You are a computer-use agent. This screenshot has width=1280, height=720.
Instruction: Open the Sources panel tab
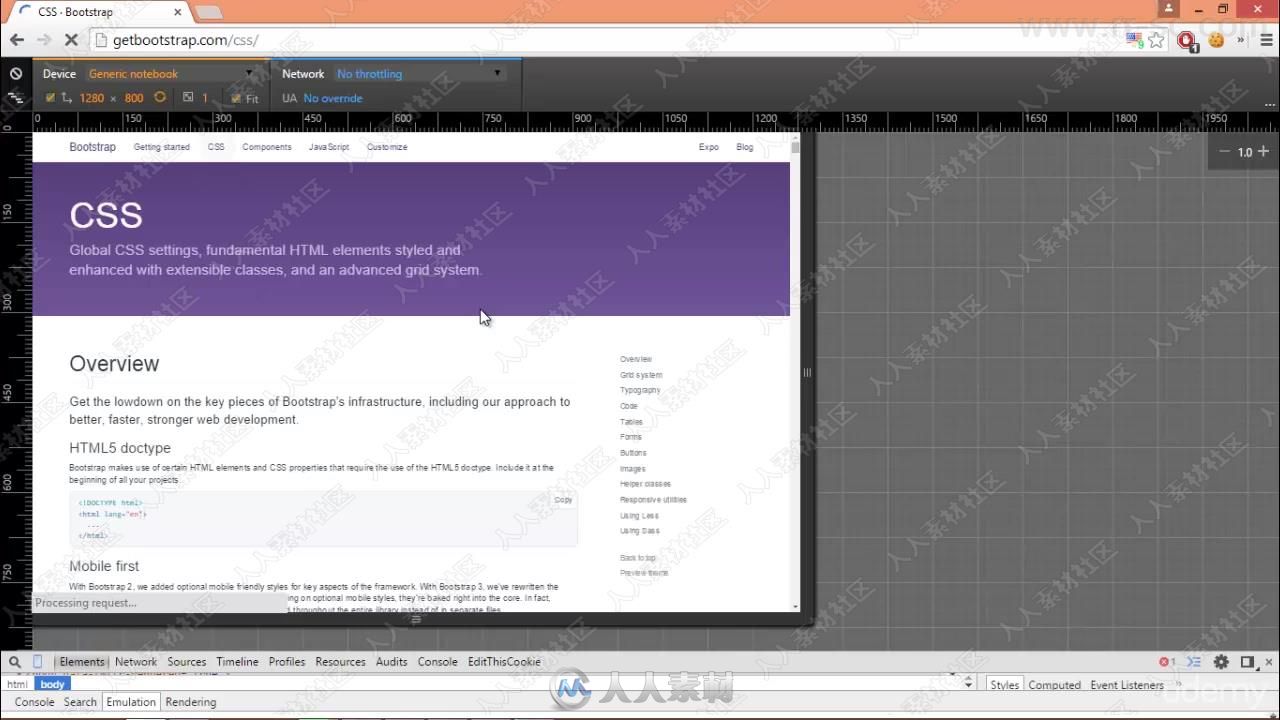coord(187,662)
